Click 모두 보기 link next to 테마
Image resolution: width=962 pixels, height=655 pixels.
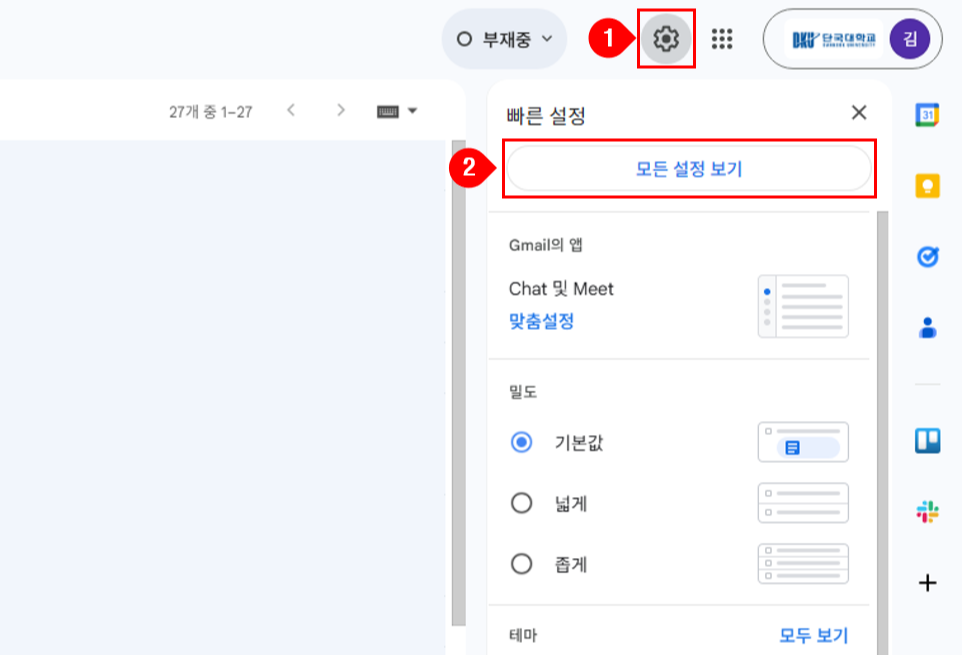[x=813, y=635]
